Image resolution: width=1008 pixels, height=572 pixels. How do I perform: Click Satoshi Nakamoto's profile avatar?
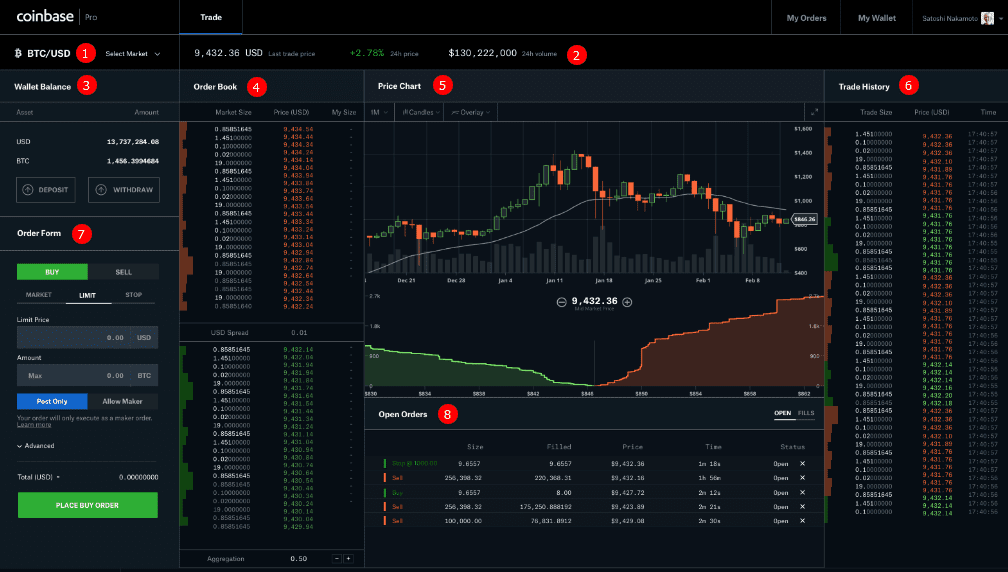click(987, 17)
